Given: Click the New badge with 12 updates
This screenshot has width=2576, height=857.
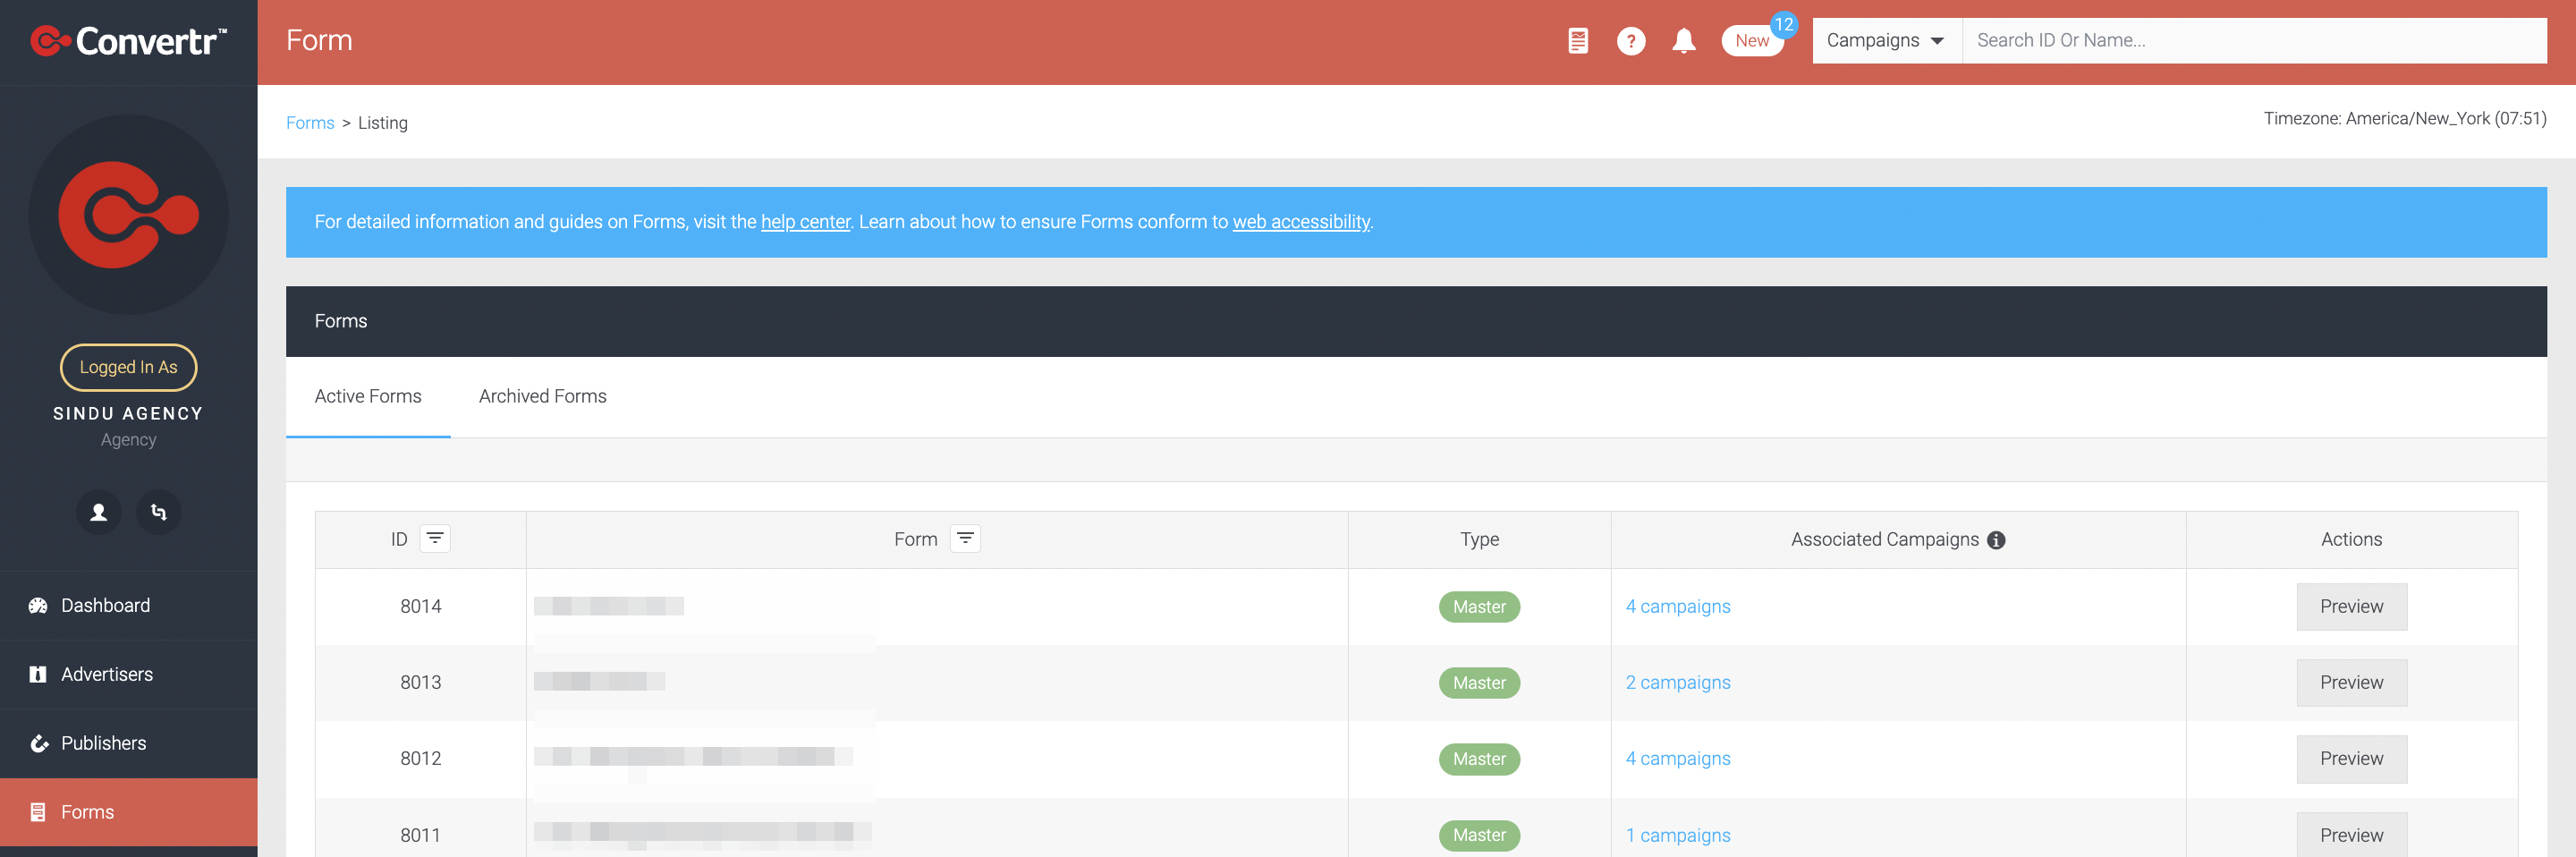Looking at the screenshot, I should tap(1753, 41).
